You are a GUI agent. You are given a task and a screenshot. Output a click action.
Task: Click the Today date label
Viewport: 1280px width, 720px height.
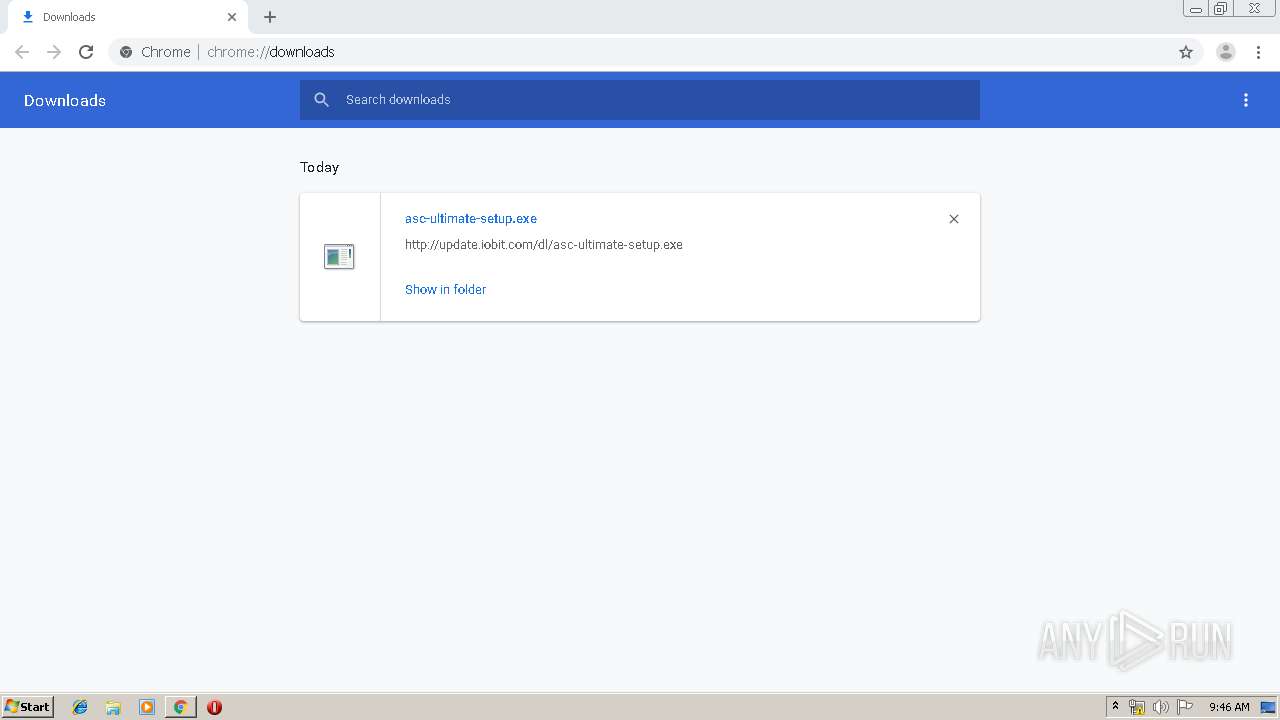click(320, 167)
